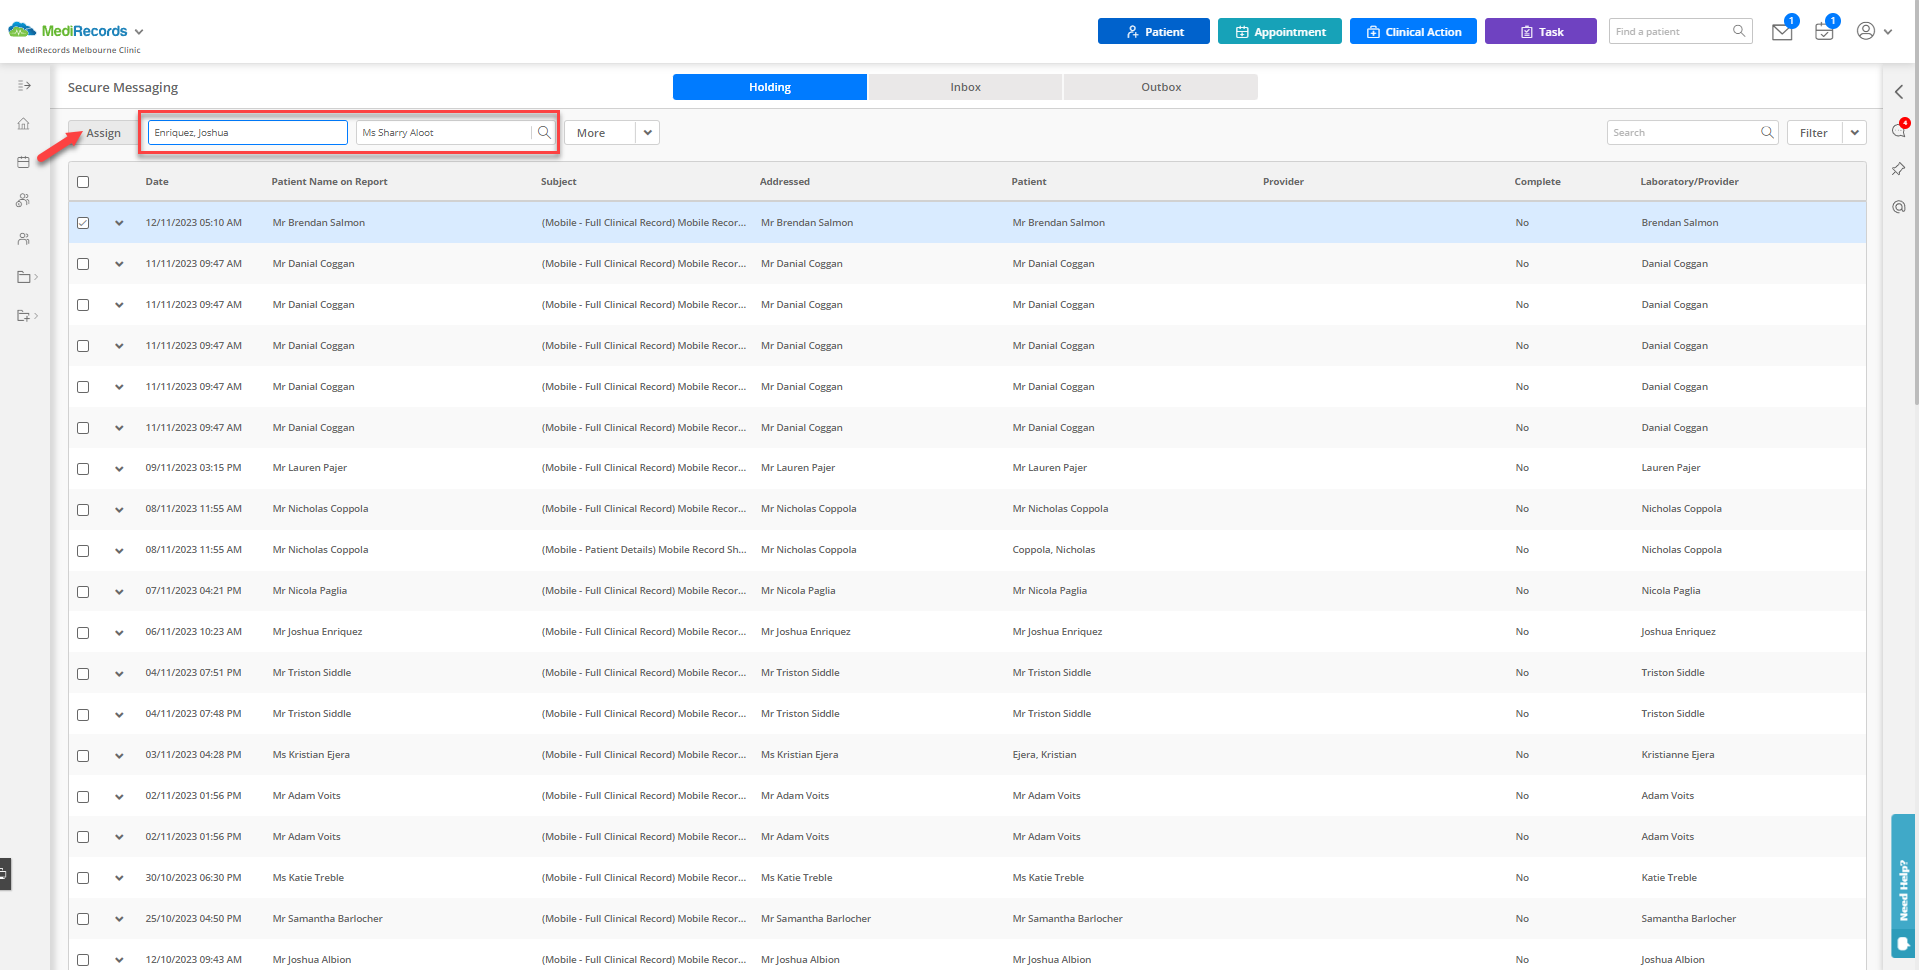This screenshot has width=1919, height=970.
Task: Open the task inbox tray icon
Action: pyautogui.click(x=1824, y=32)
